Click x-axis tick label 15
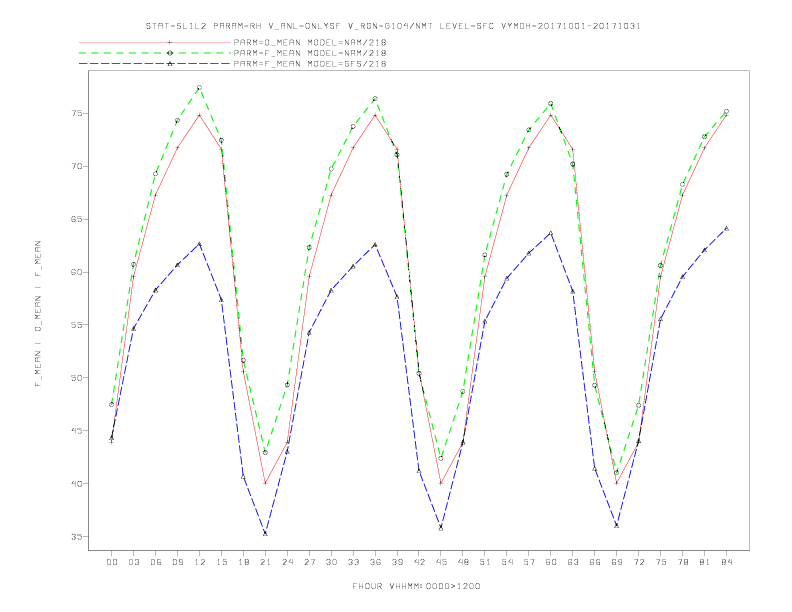 (221, 562)
